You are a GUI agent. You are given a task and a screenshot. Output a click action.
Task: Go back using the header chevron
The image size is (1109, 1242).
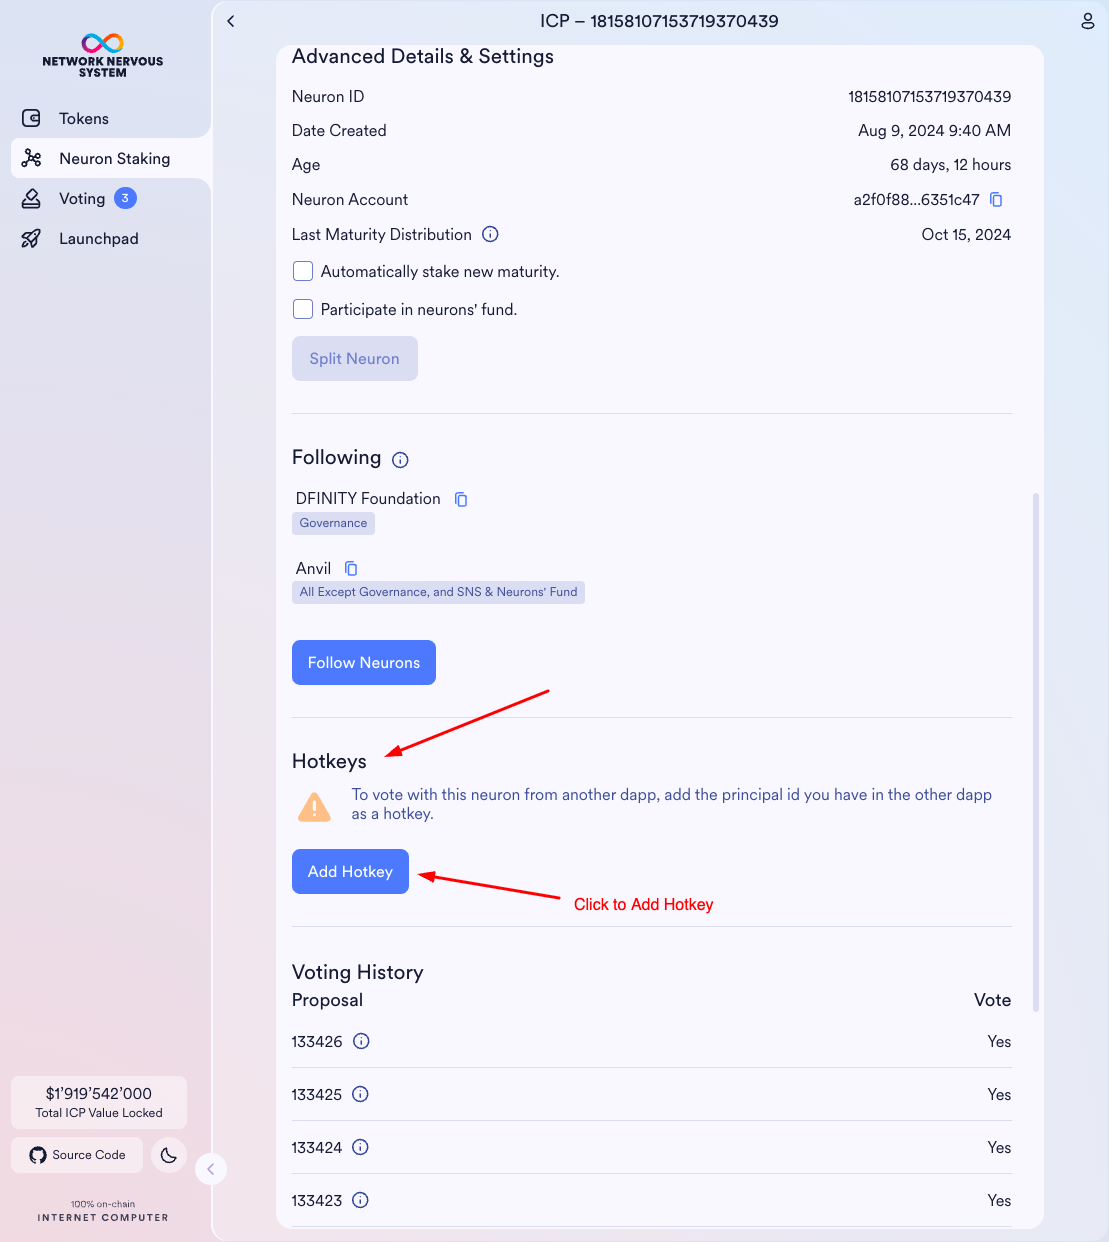point(231,21)
